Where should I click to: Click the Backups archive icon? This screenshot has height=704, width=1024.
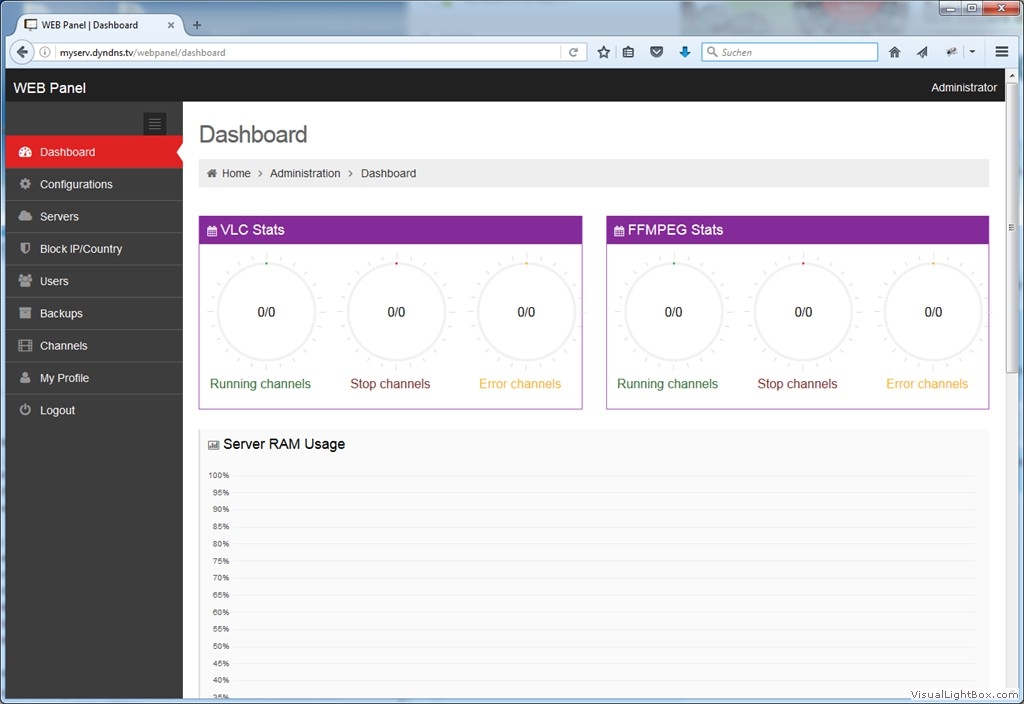click(x=26, y=313)
